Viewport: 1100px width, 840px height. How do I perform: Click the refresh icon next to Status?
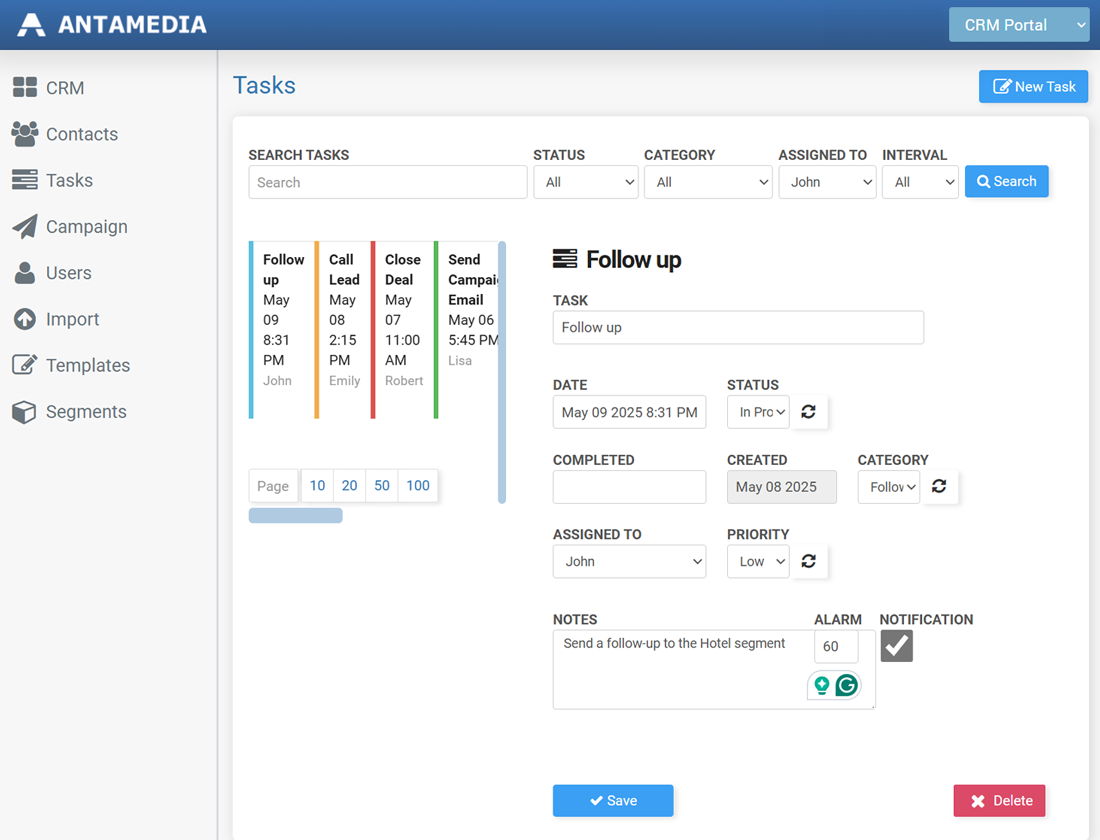point(808,412)
